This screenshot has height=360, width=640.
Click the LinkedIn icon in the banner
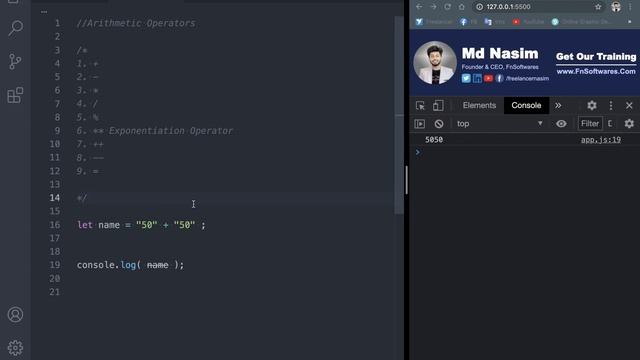click(x=477, y=78)
